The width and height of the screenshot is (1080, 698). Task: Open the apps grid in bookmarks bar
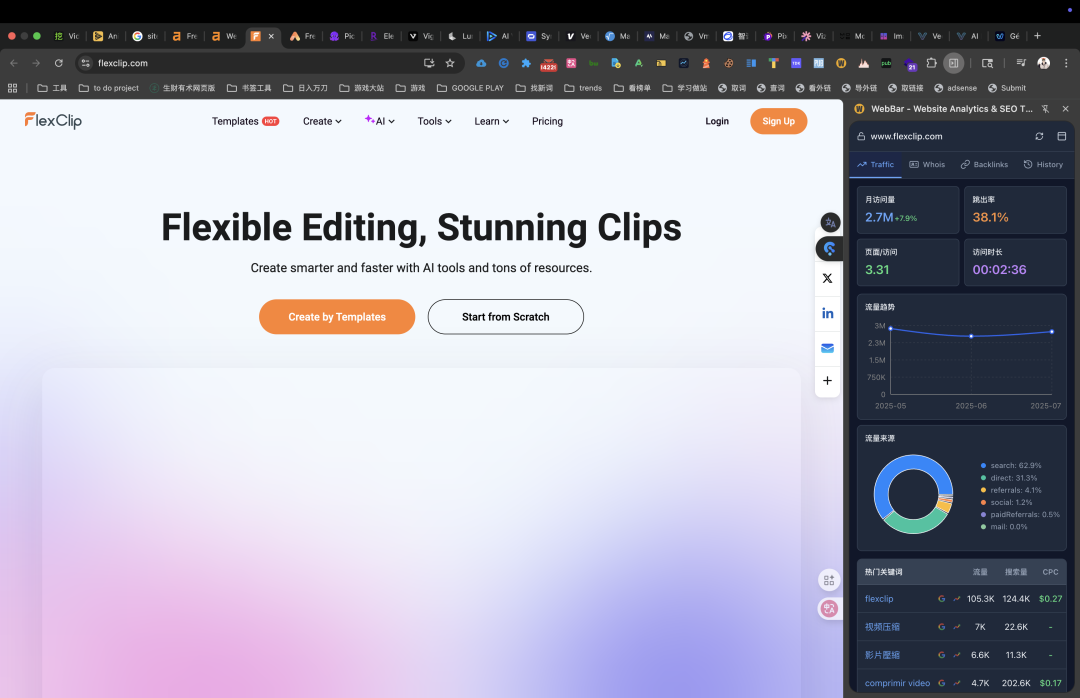point(12,88)
